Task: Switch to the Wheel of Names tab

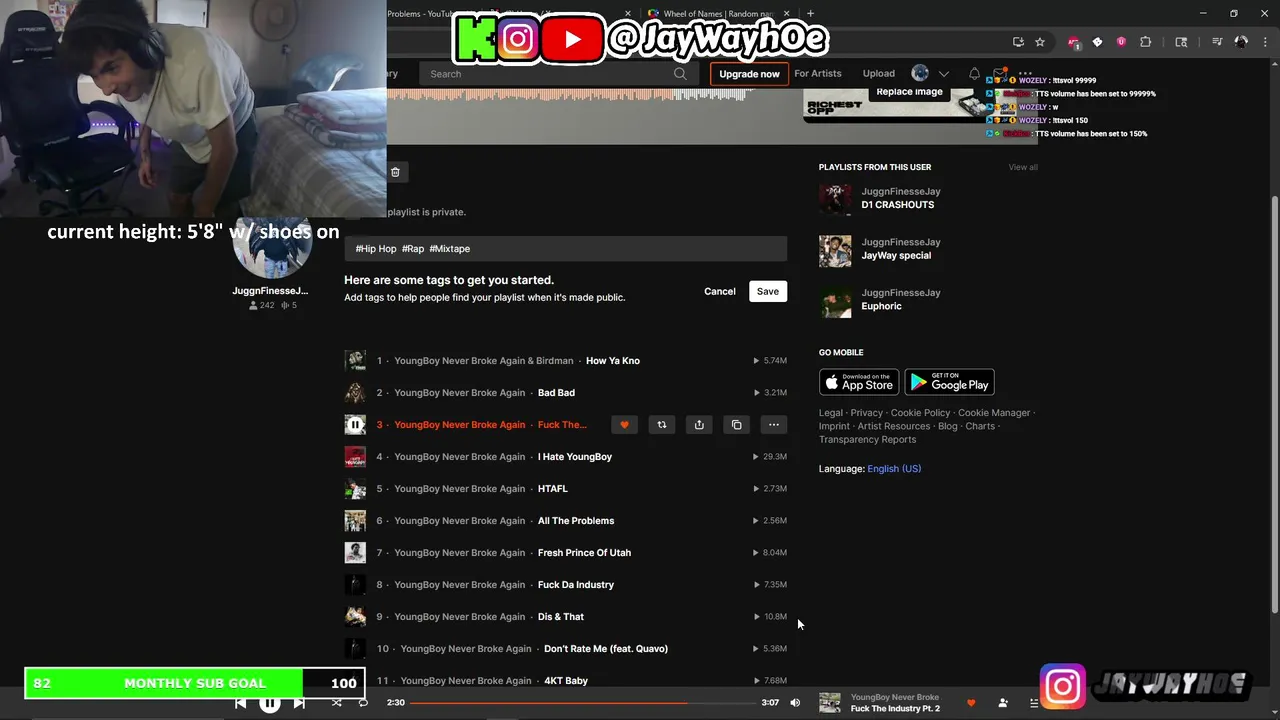Action: tap(718, 14)
